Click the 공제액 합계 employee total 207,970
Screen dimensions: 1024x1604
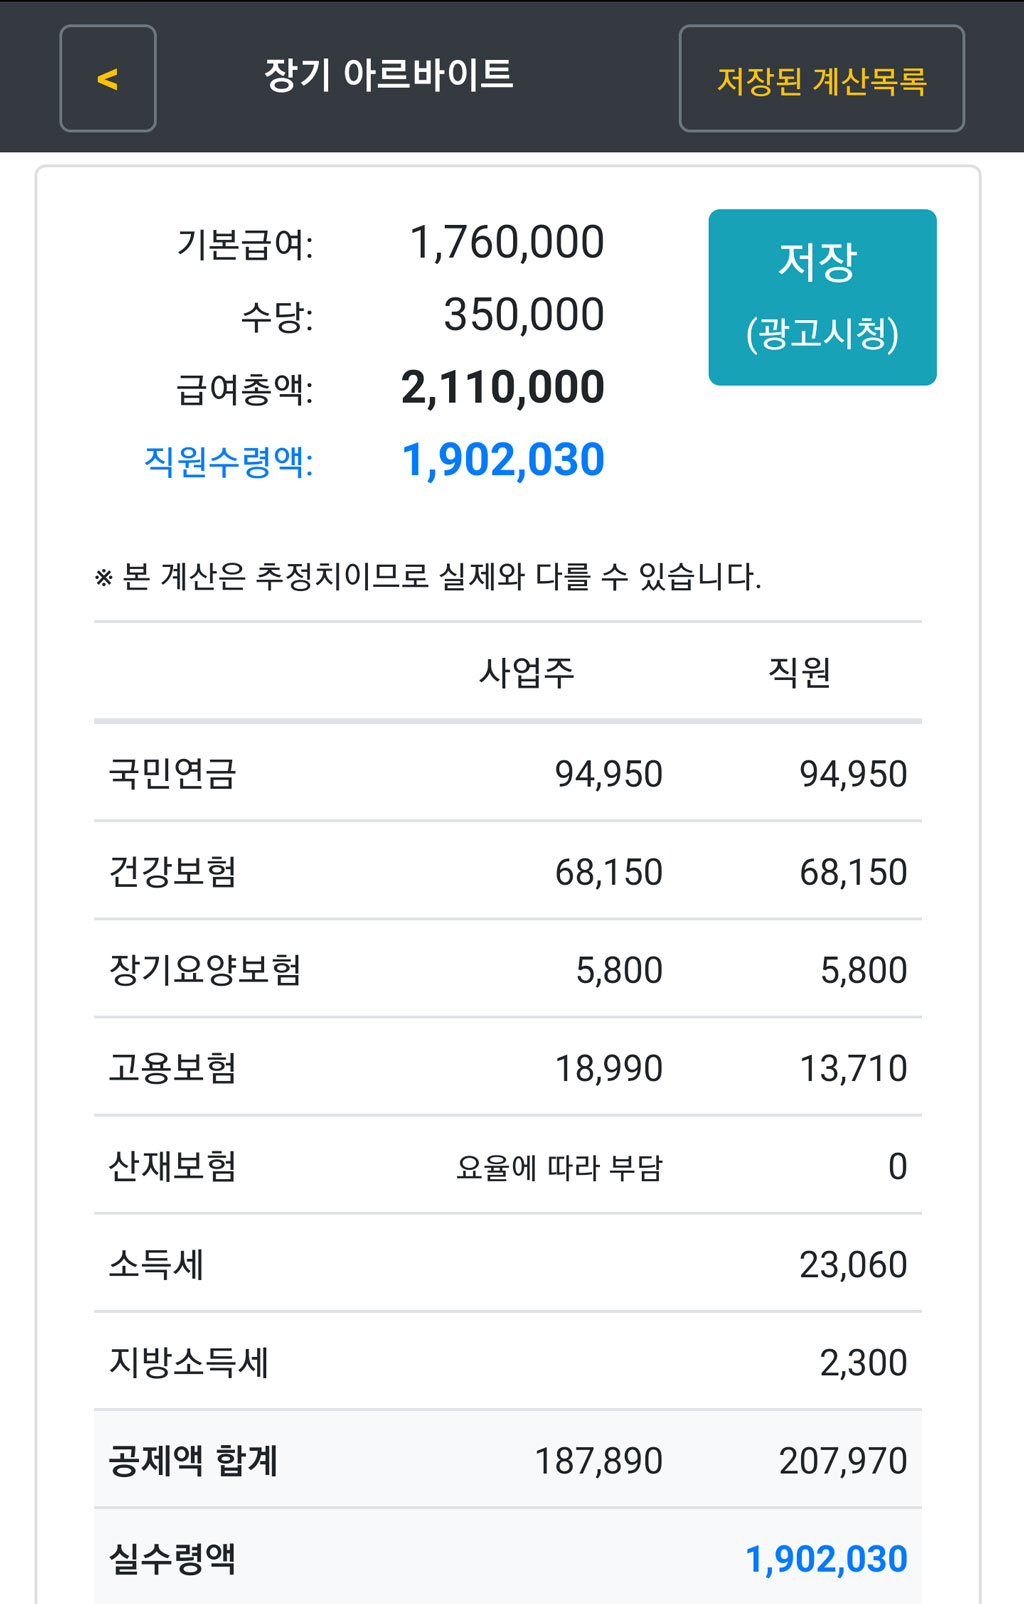842,1461
